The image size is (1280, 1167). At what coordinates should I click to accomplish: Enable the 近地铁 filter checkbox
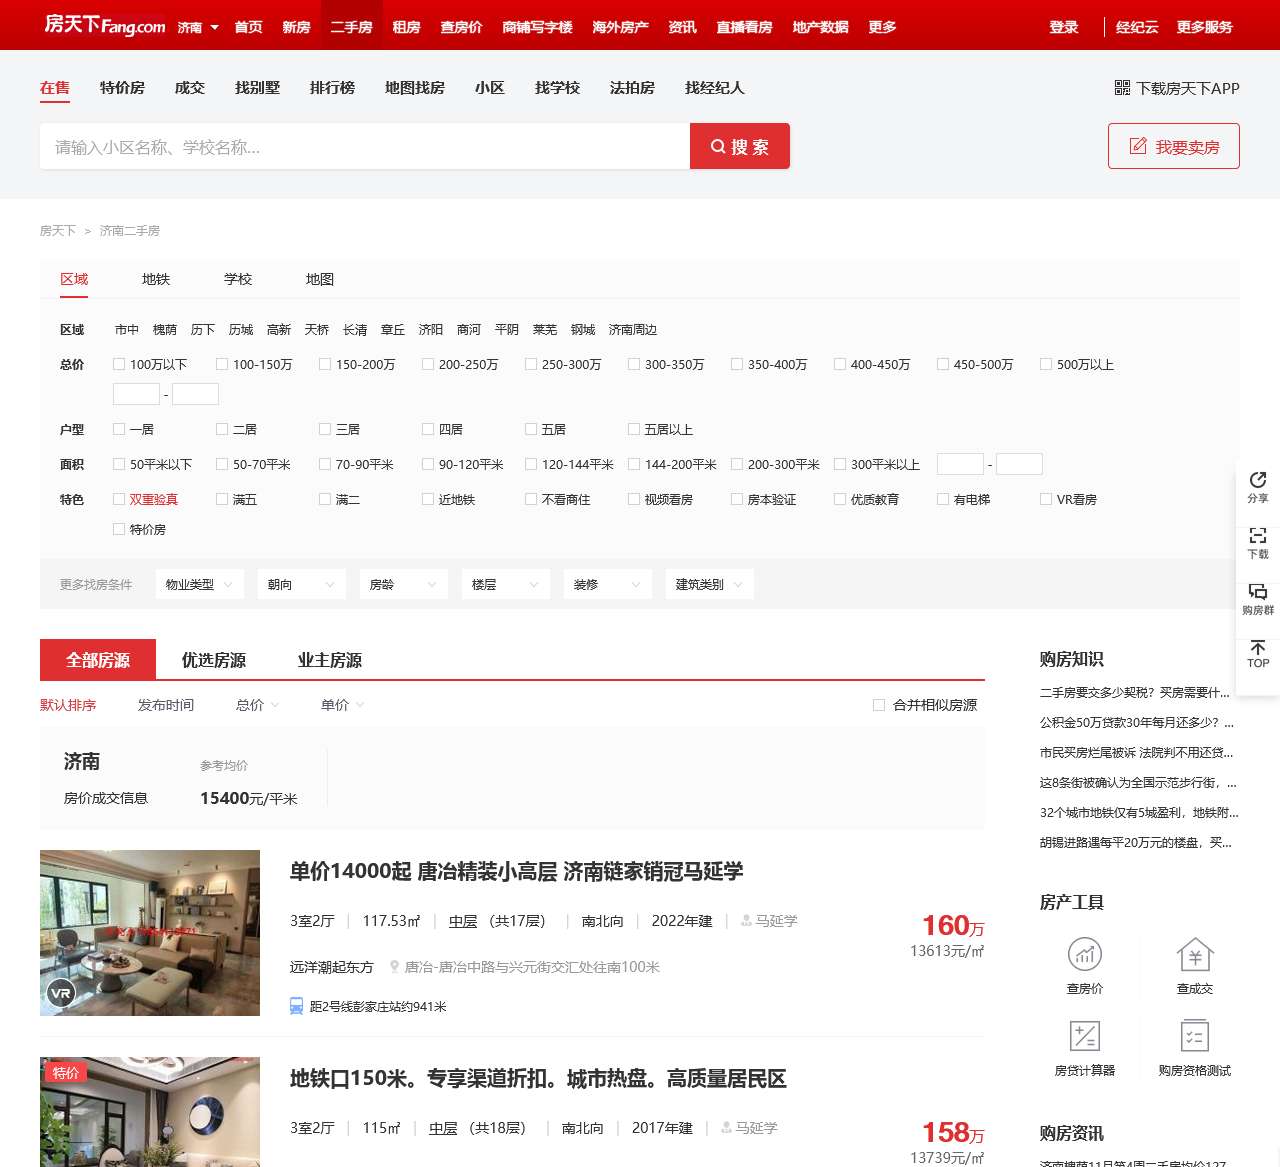[427, 499]
